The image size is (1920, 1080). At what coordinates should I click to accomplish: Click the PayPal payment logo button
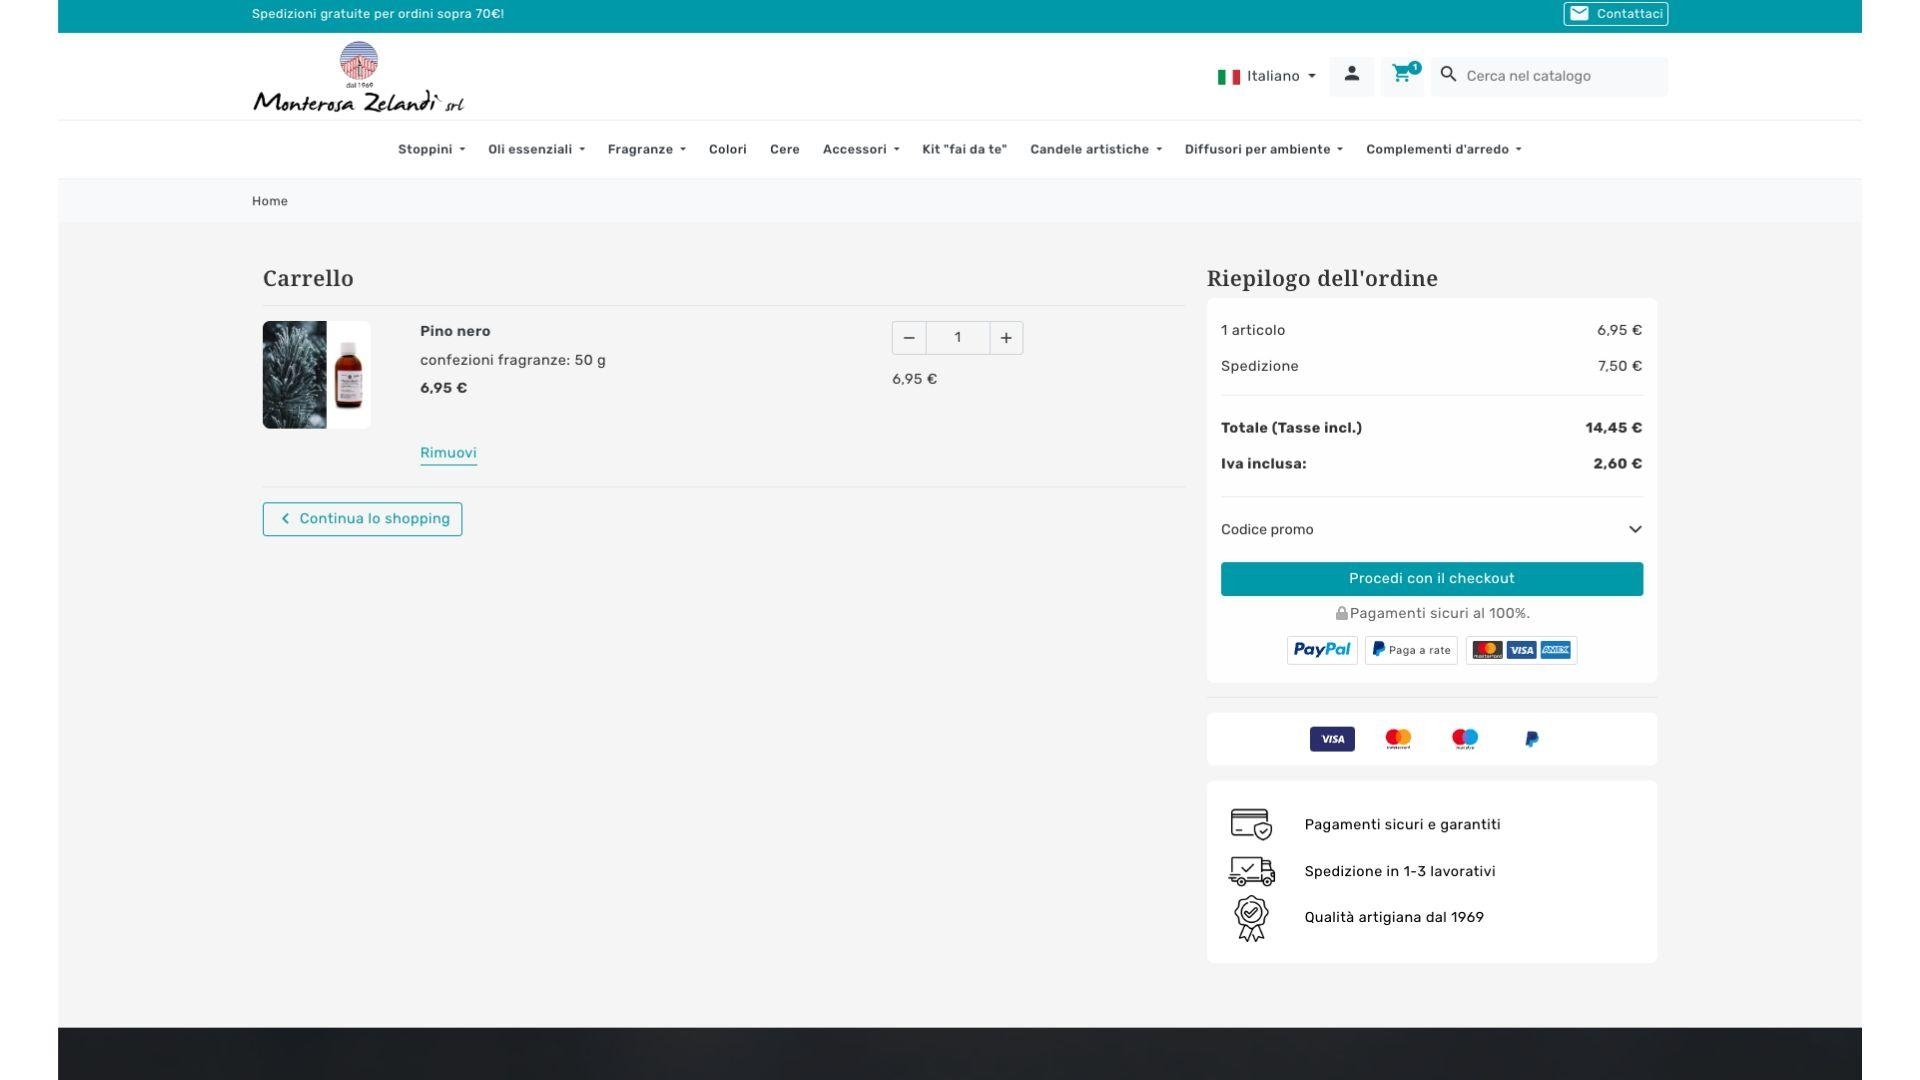click(1321, 650)
